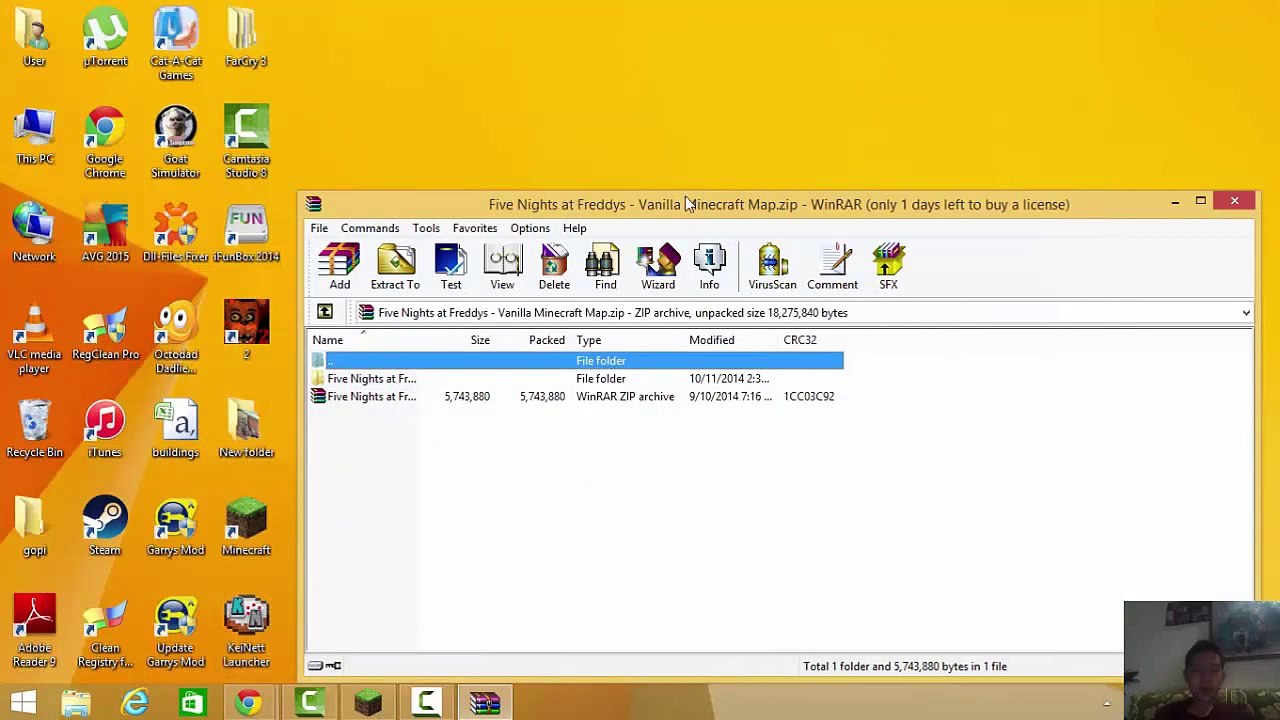
Task: Open the Favorites menu
Action: point(475,228)
